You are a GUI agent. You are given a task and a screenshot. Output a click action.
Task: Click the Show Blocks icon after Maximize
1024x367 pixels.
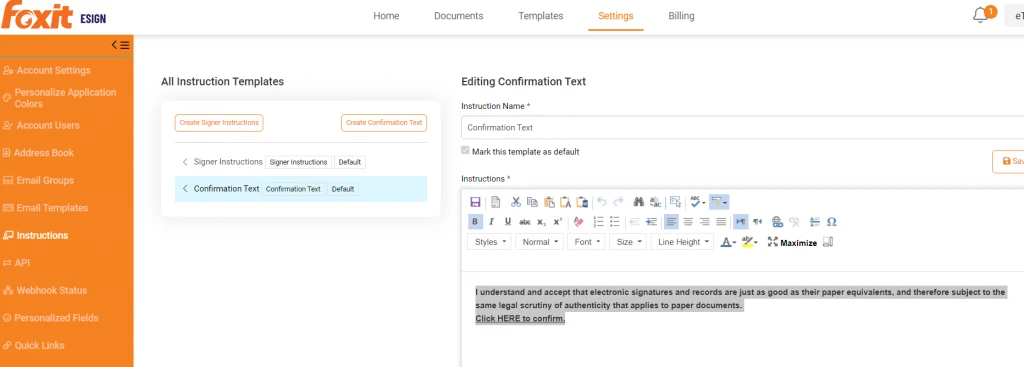(x=828, y=242)
